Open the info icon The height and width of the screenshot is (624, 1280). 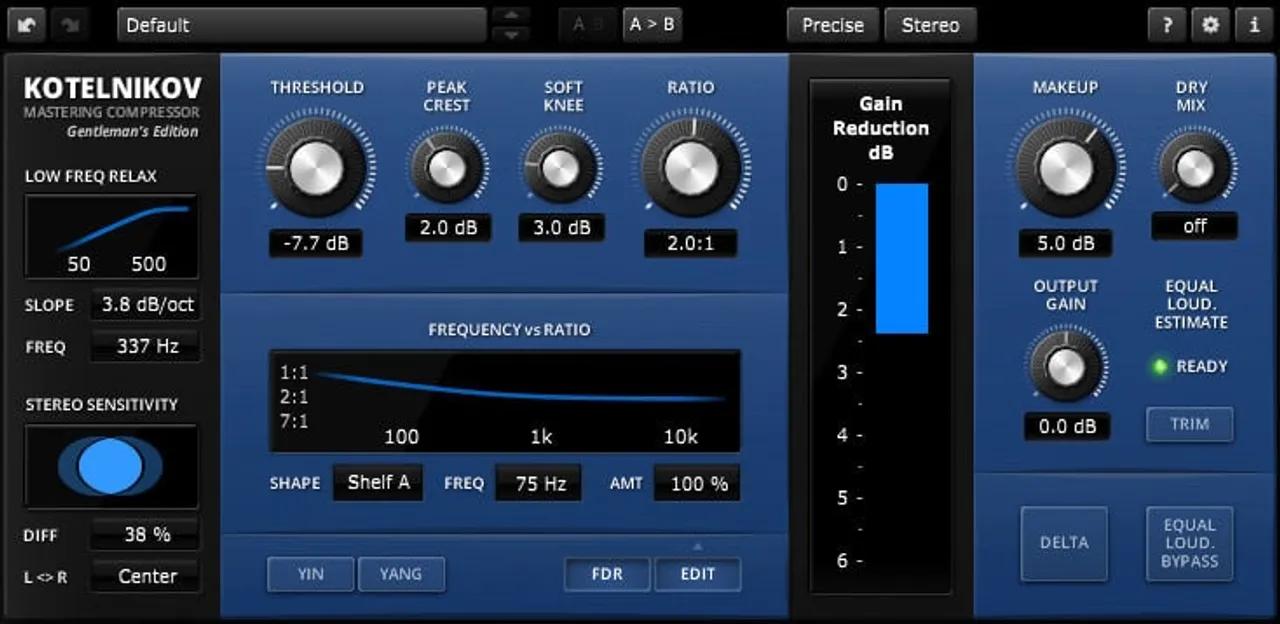click(1254, 25)
